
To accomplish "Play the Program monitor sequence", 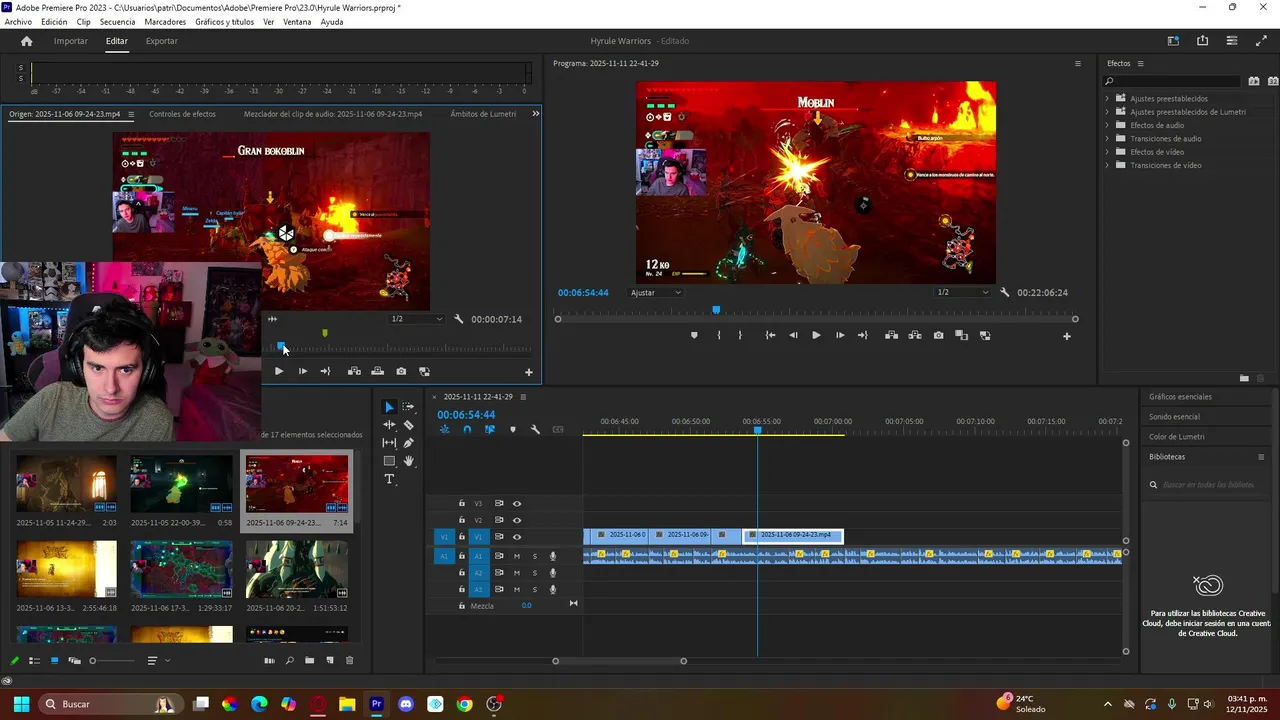I will tap(816, 336).
